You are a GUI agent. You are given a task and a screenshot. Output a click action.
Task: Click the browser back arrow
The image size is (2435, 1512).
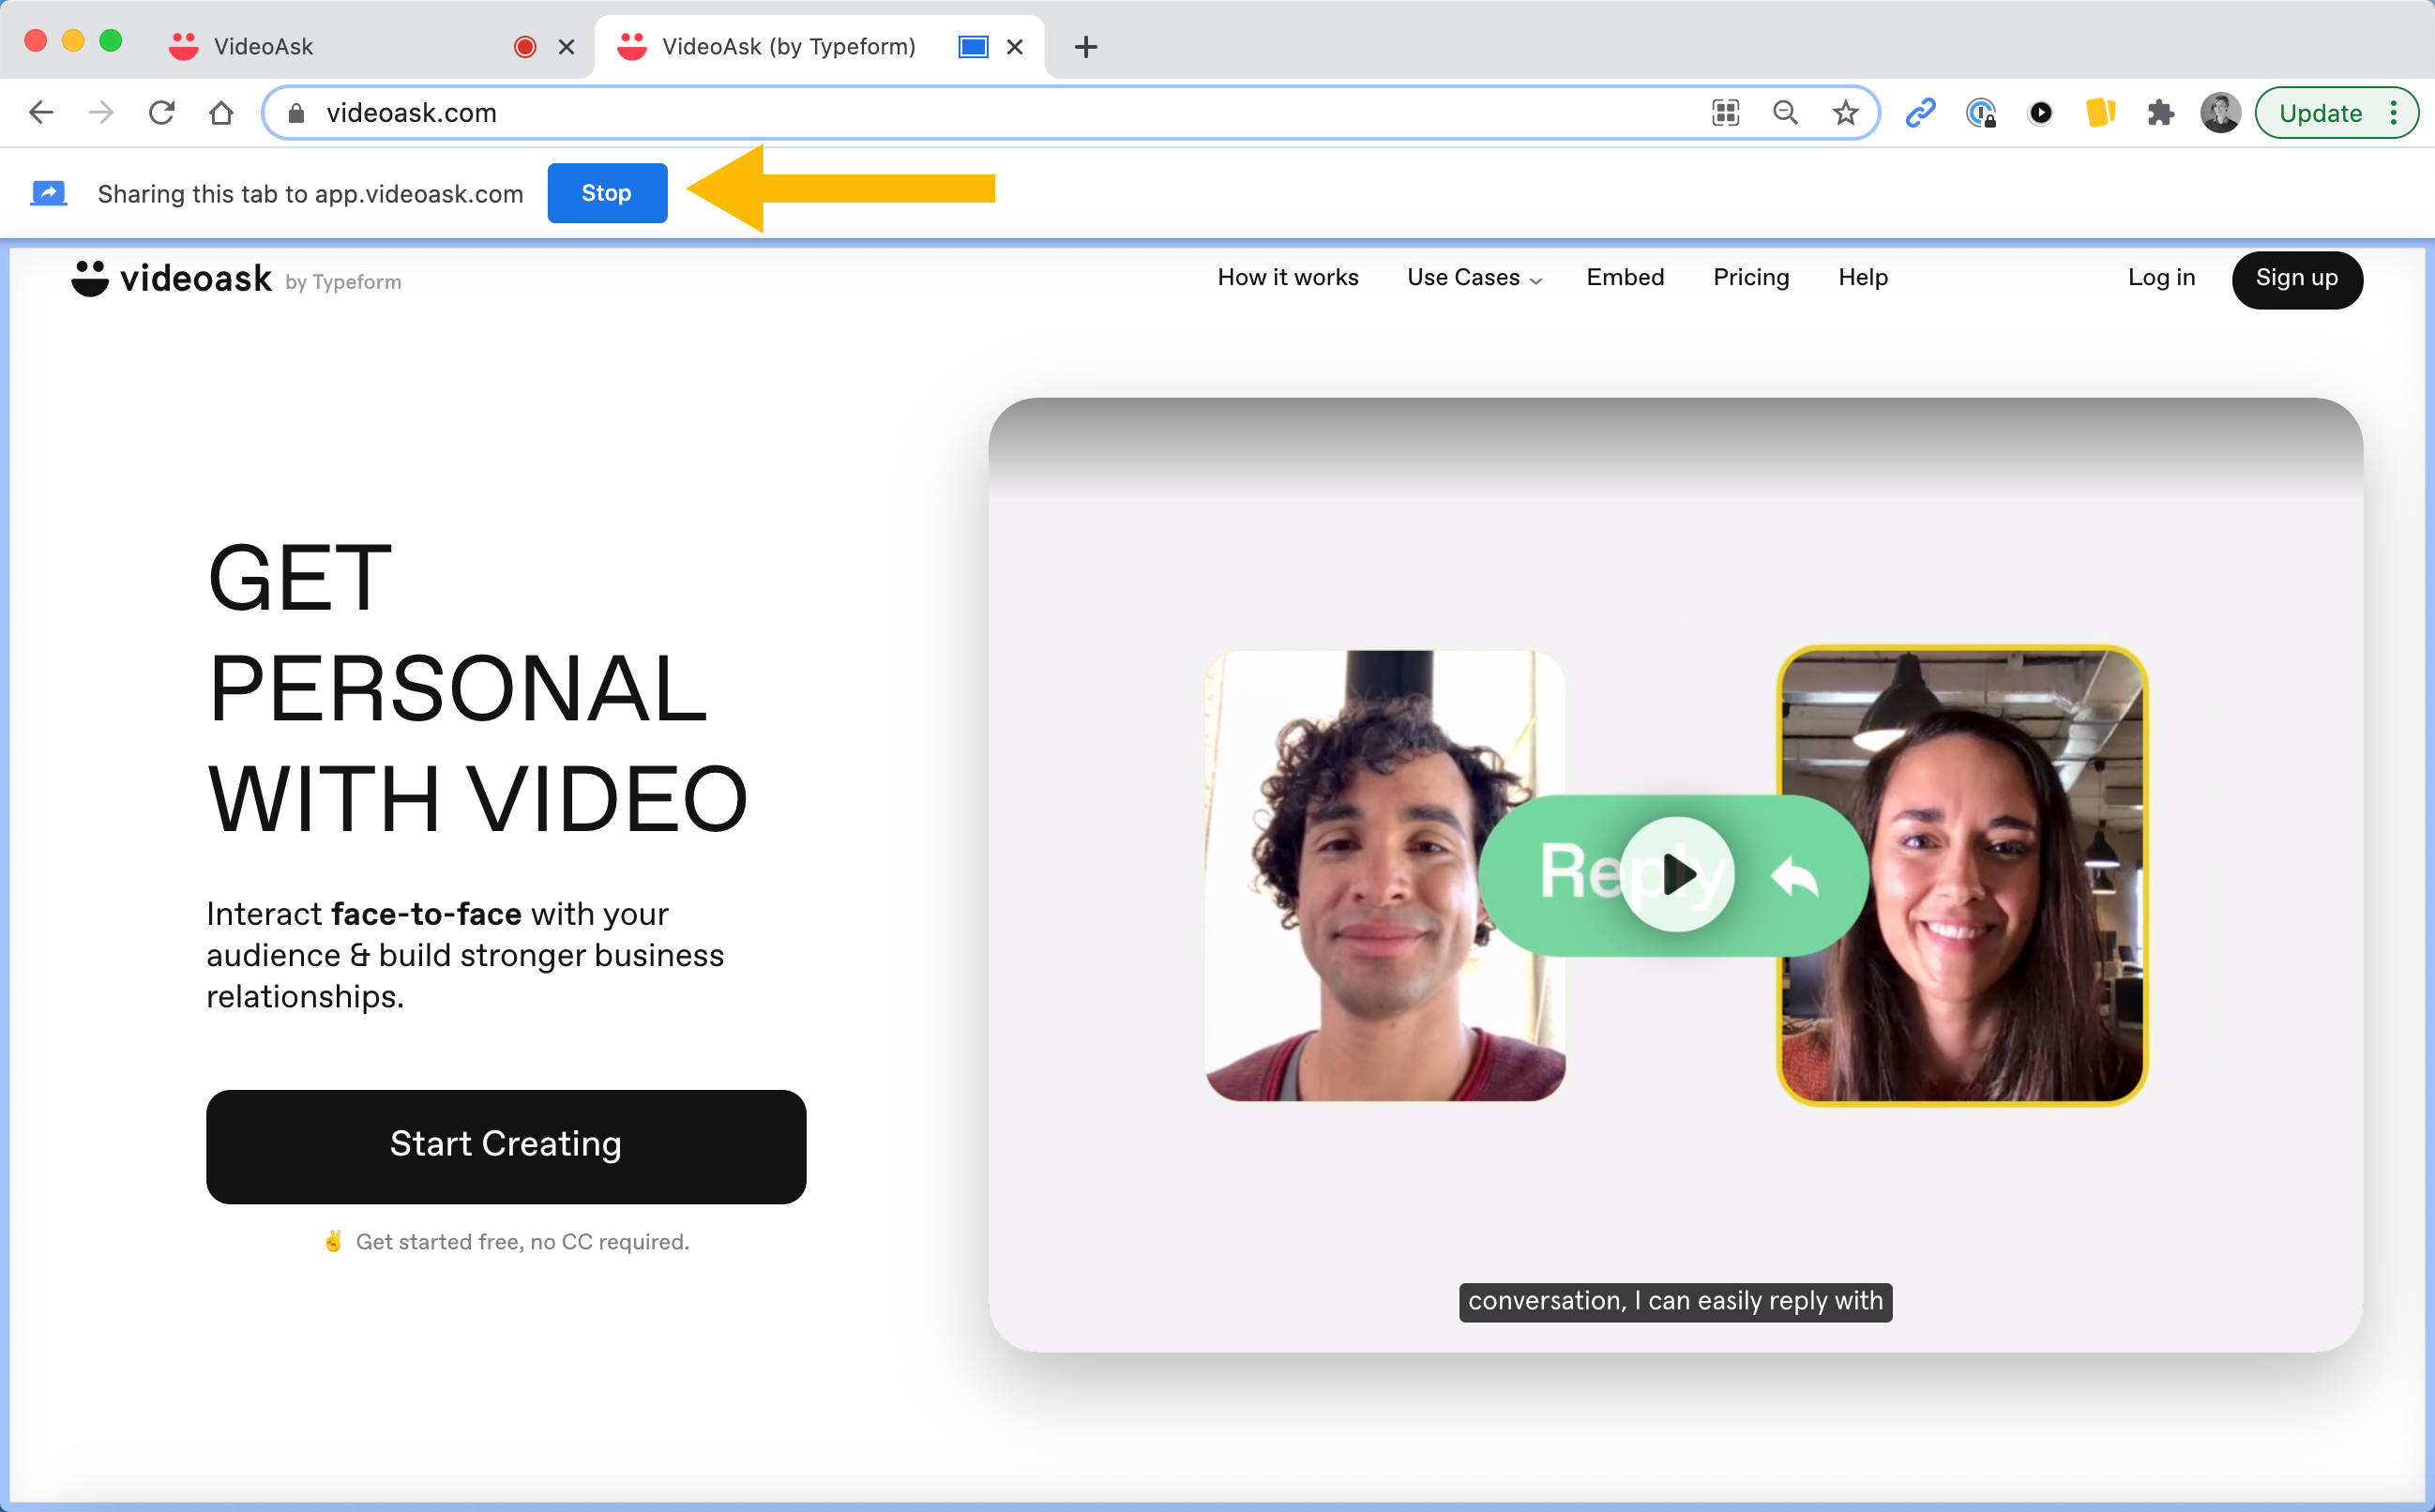(41, 113)
